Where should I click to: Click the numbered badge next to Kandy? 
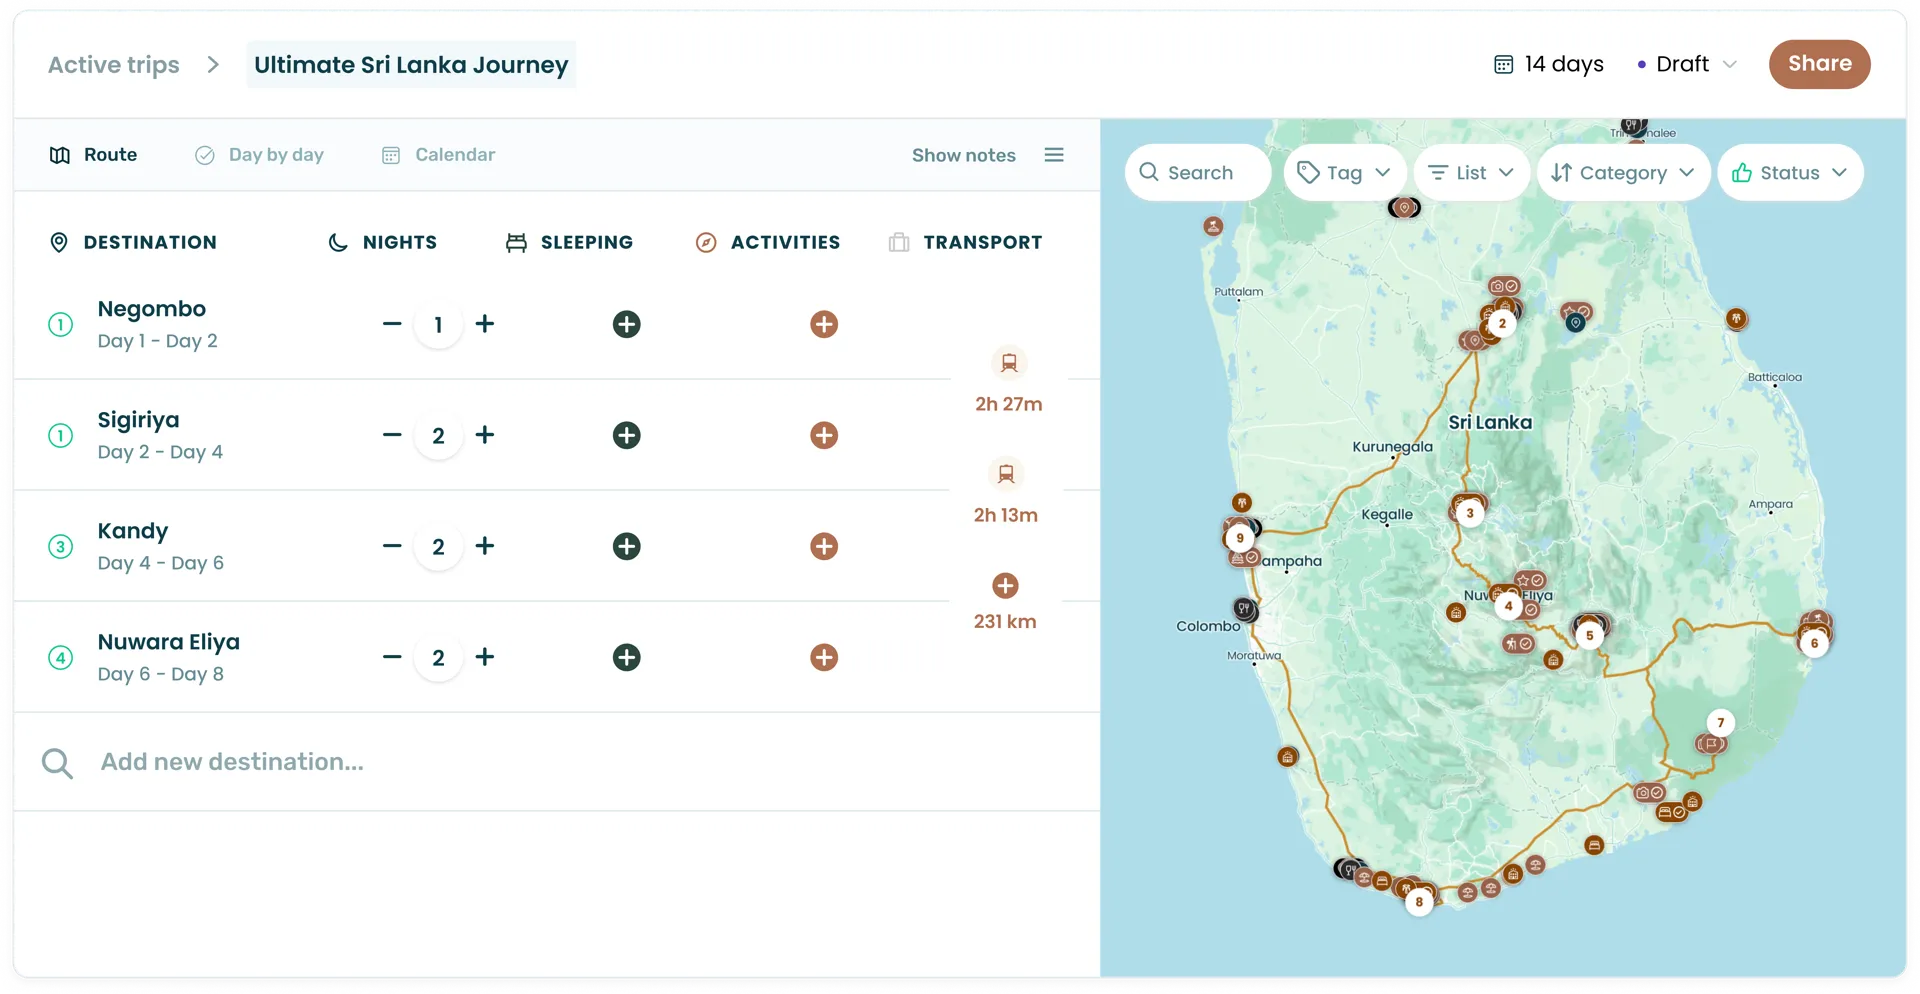click(x=60, y=546)
